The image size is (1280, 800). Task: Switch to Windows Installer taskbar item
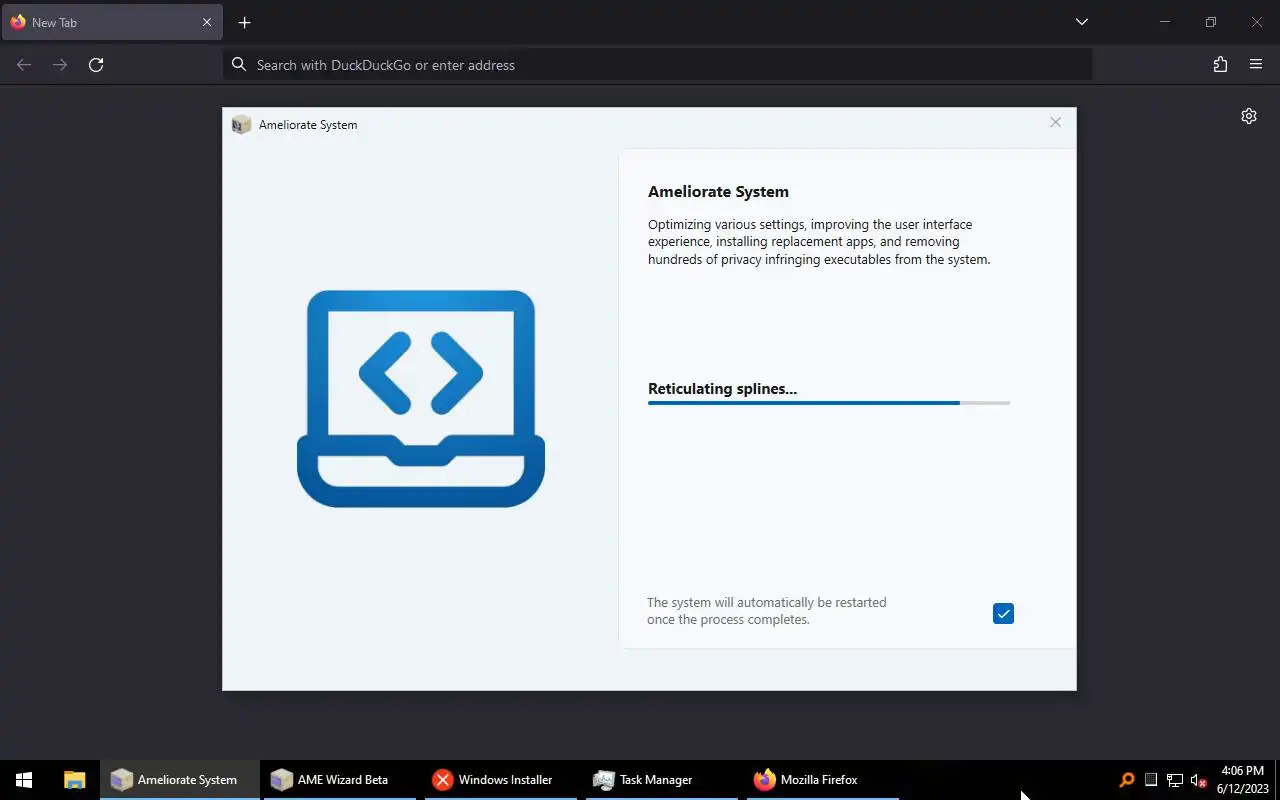coord(502,780)
